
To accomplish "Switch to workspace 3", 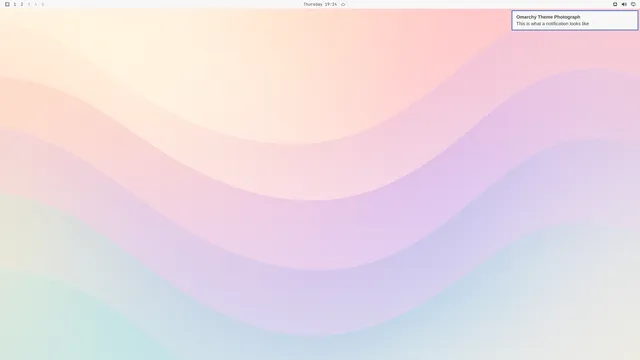I will coord(29,4).
